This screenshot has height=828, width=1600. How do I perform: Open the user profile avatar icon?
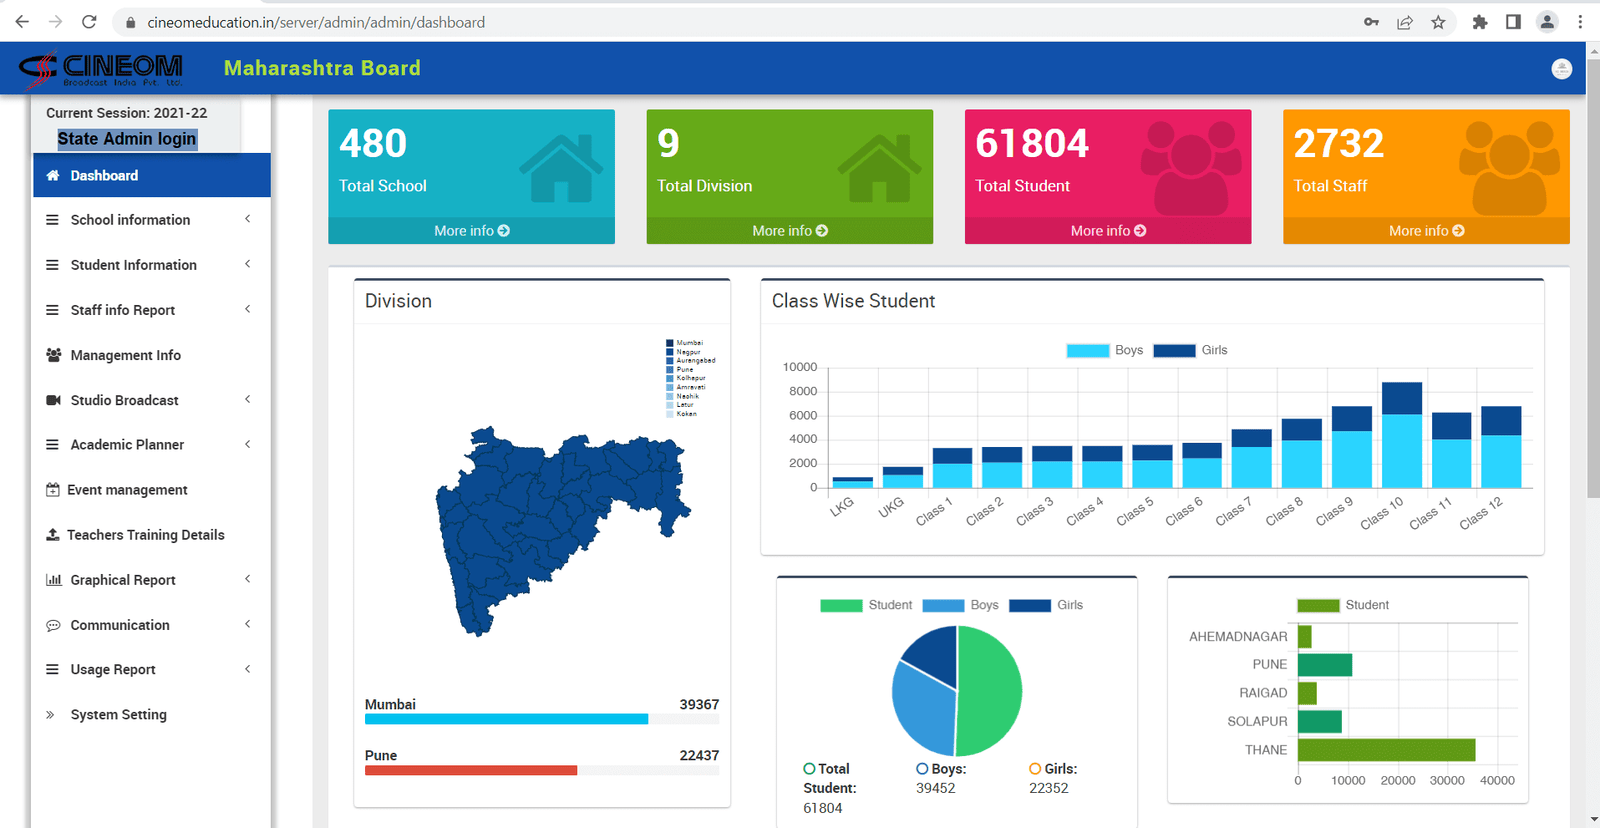pos(1561,69)
